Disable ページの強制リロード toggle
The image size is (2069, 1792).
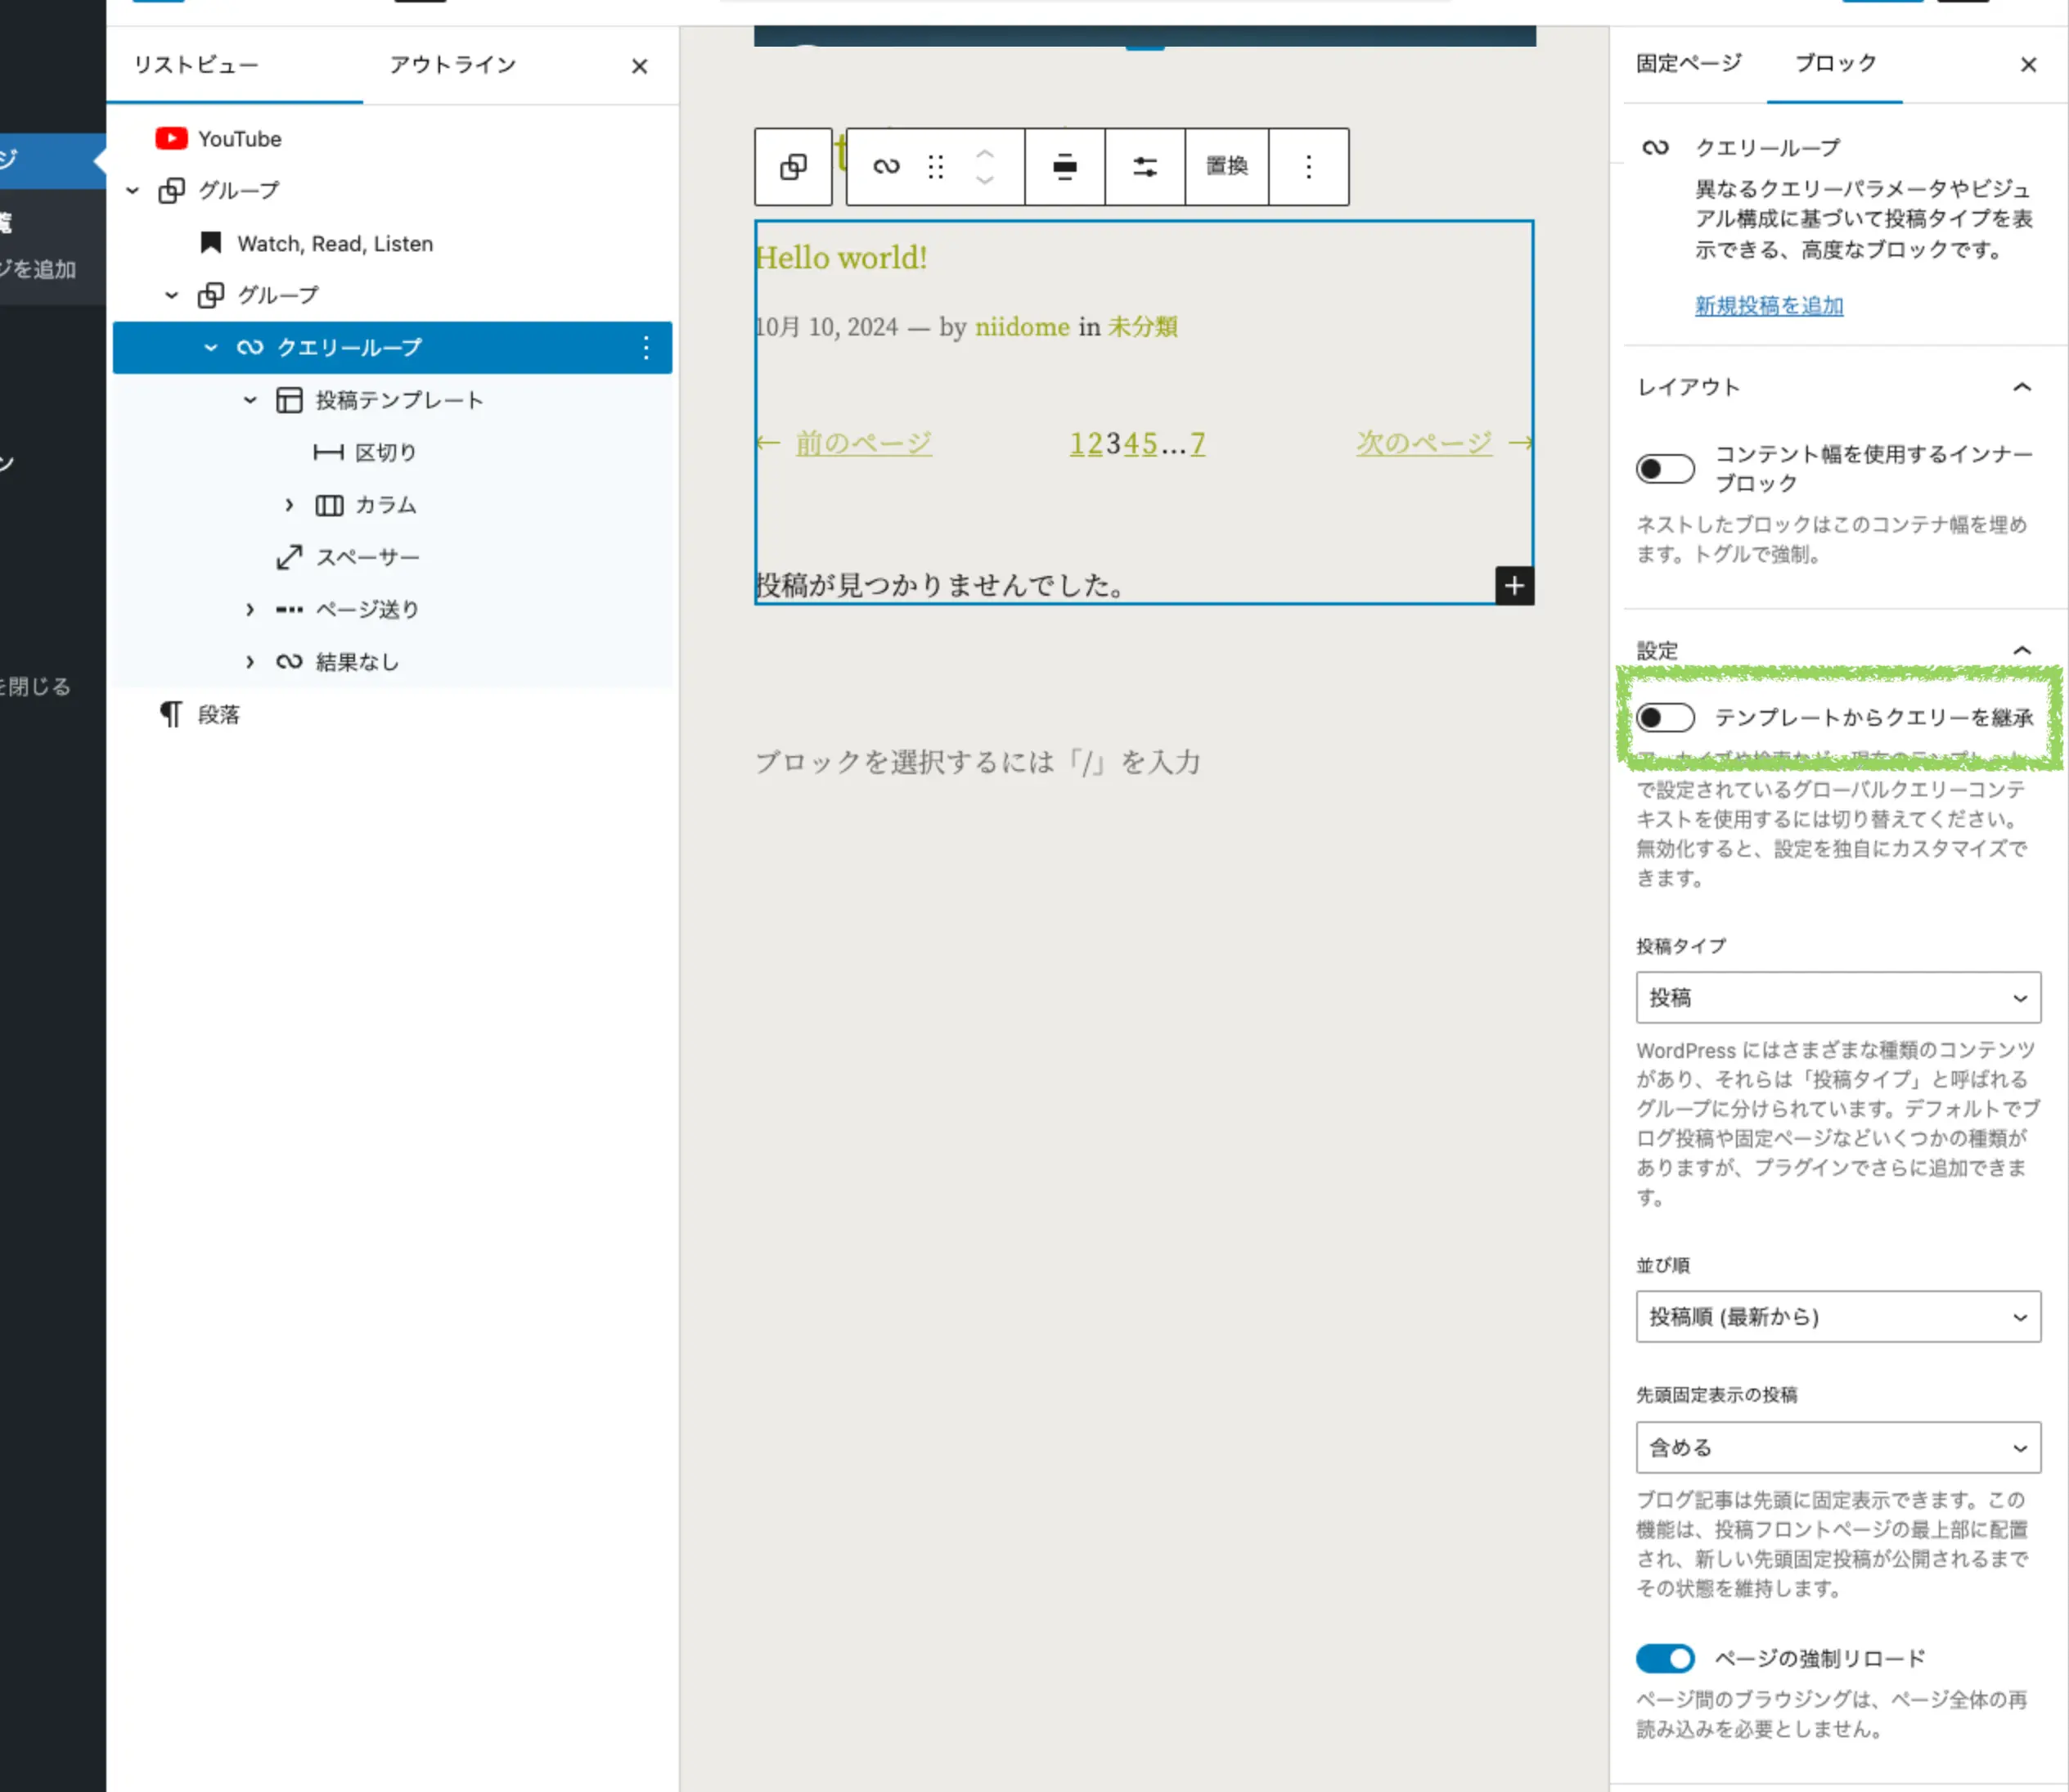[1665, 1659]
